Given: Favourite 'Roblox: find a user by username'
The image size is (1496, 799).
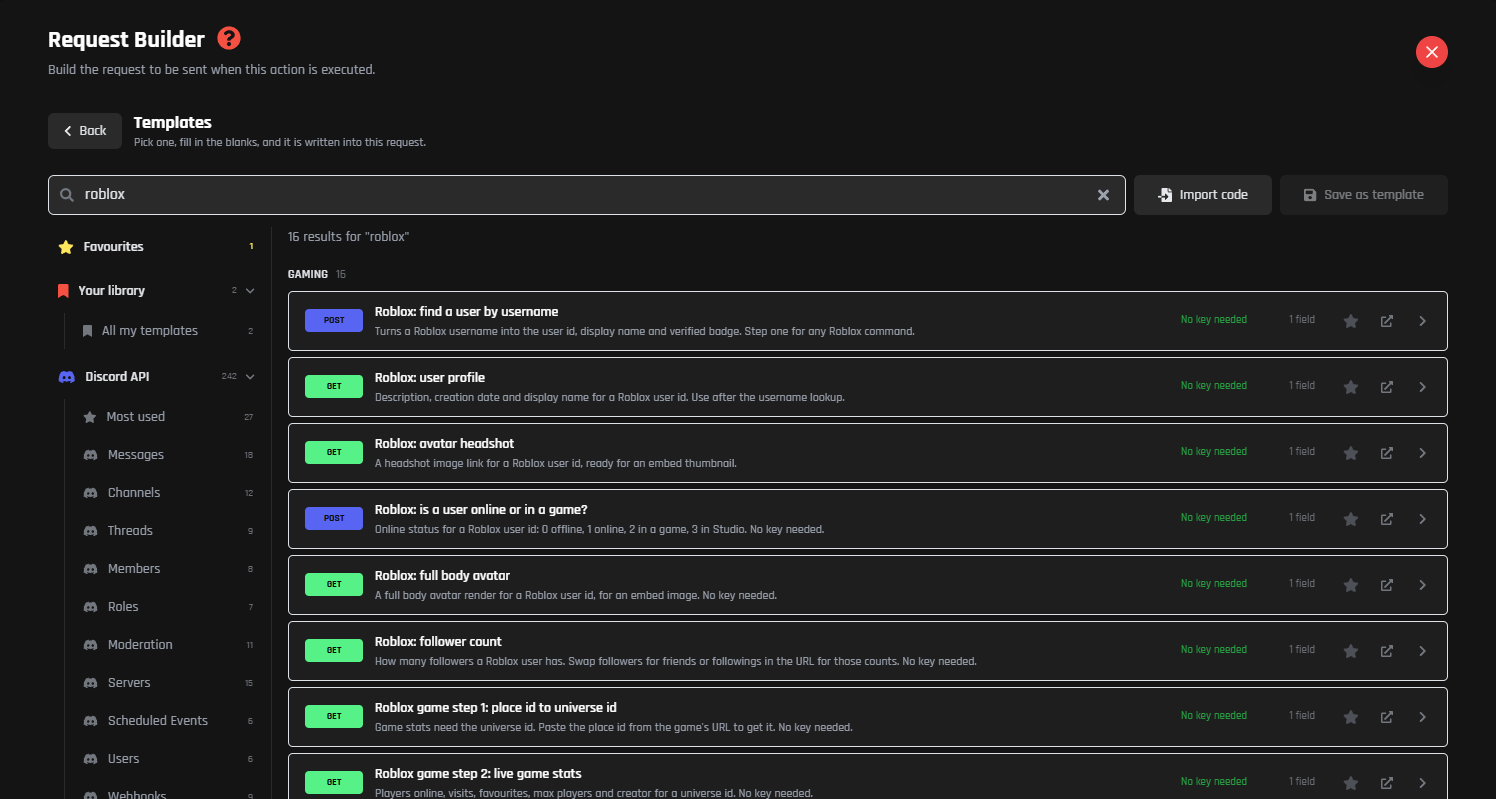Looking at the screenshot, I should (1351, 321).
